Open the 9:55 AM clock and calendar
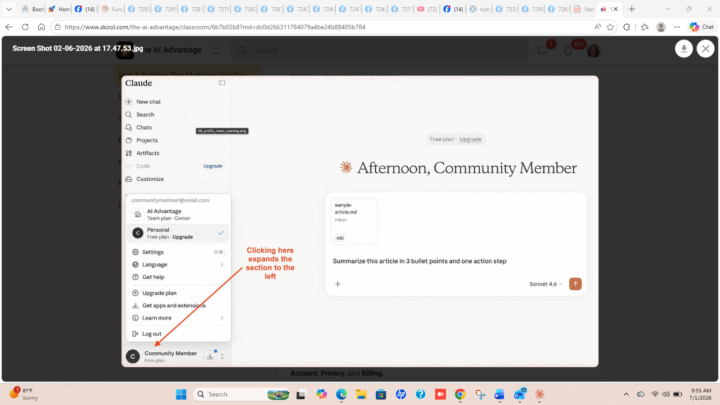 [701, 394]
